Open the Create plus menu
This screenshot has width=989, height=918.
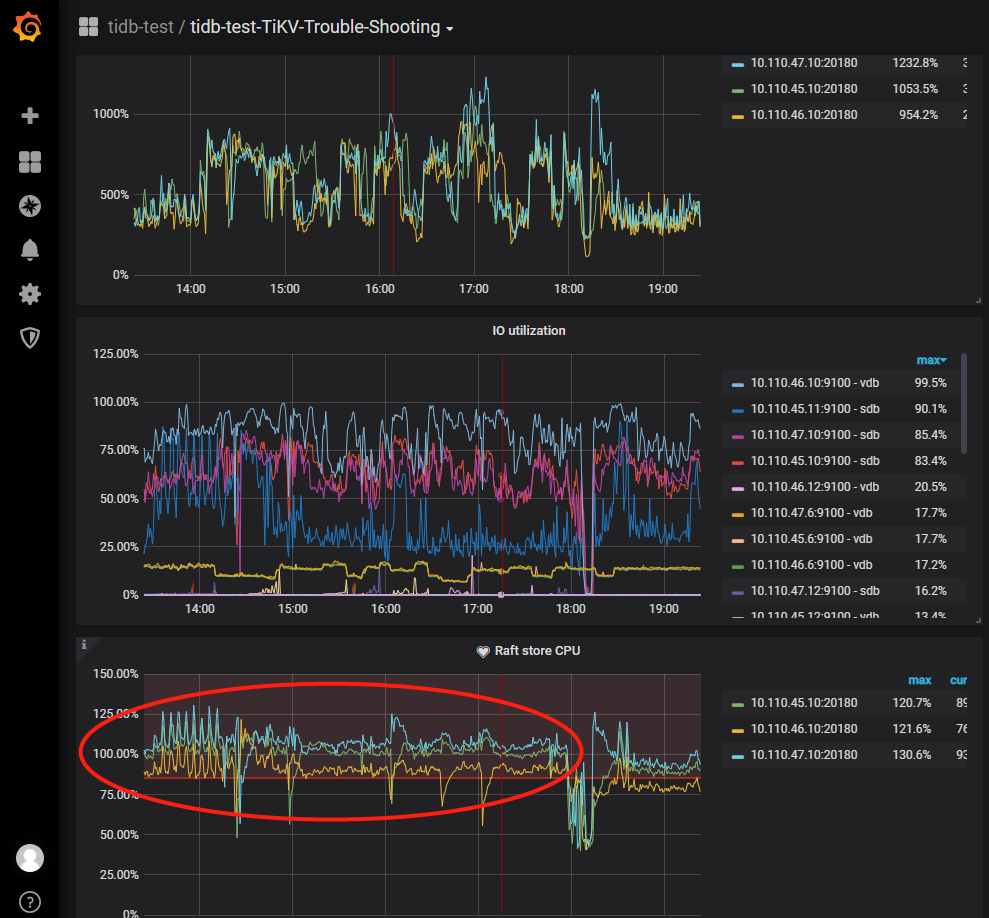point(30,115)
